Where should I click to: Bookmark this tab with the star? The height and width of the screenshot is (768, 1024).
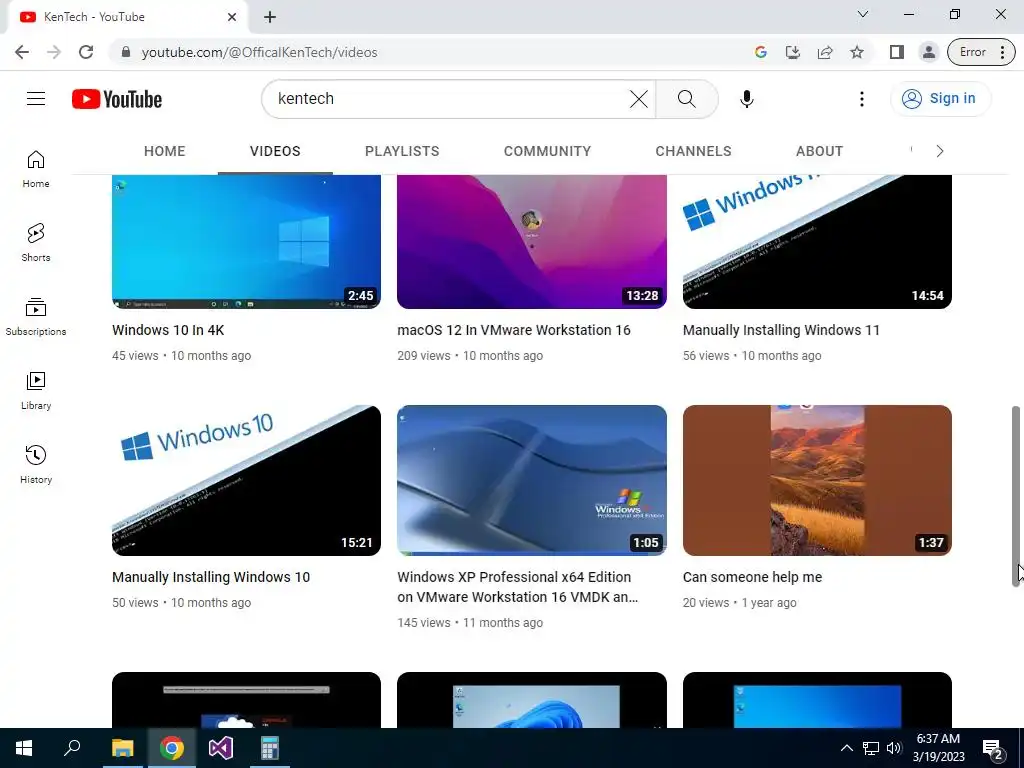(857, 52)
